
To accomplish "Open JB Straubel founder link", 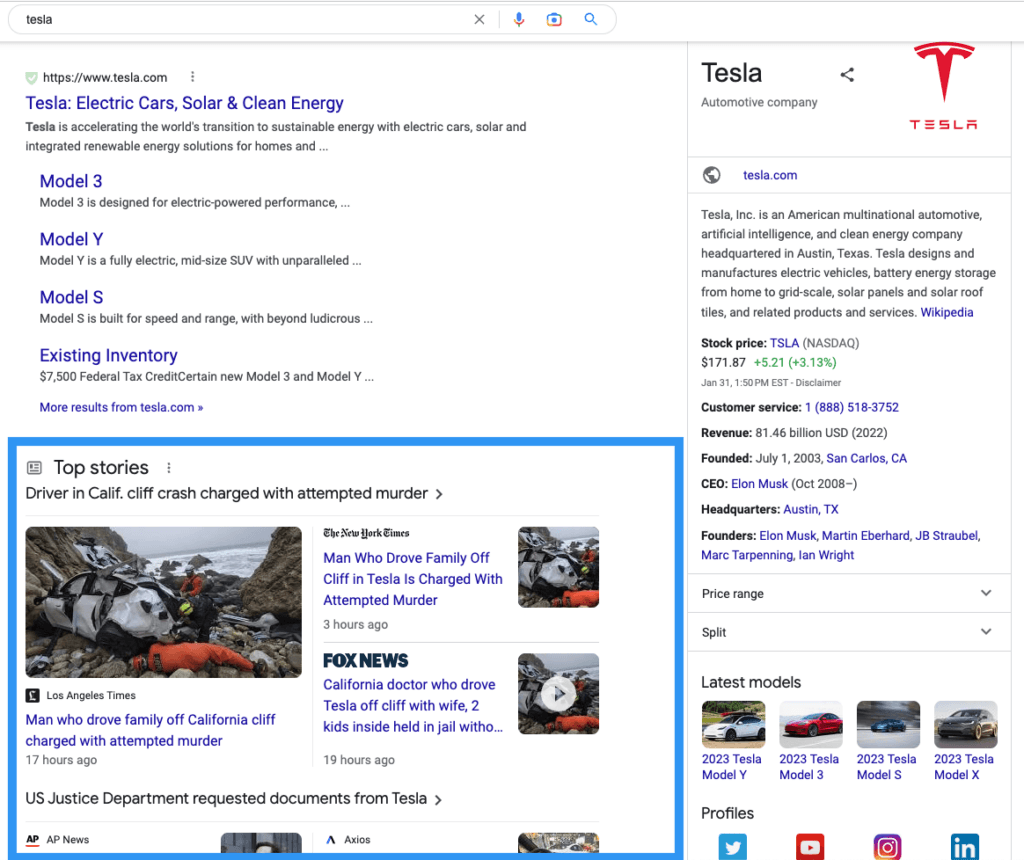I will click(946, 536).
